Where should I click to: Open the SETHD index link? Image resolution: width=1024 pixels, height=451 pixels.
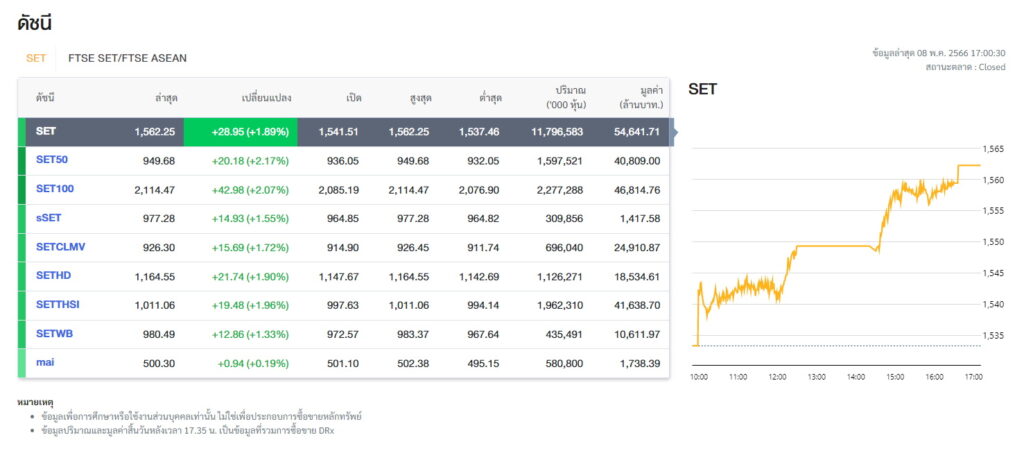pyautogui.click(x=54, y=275)
